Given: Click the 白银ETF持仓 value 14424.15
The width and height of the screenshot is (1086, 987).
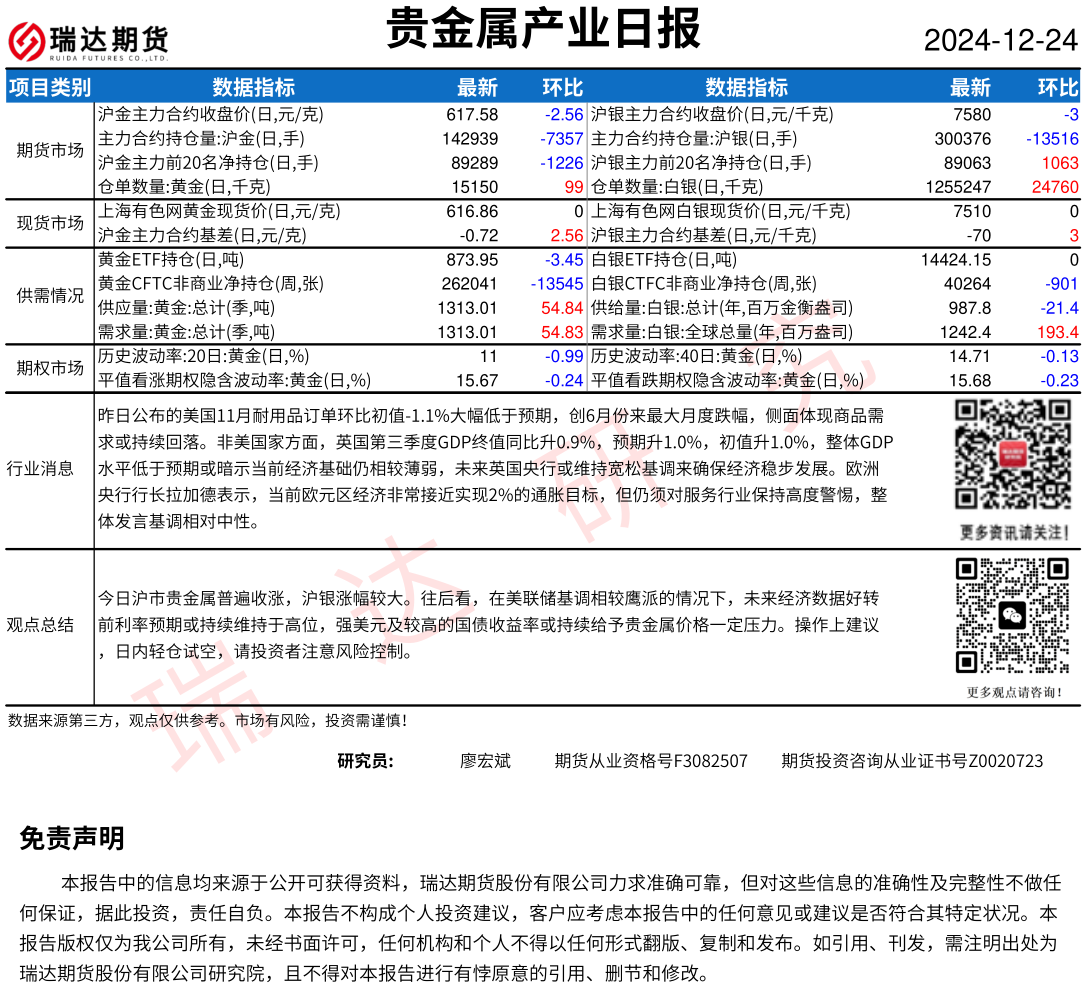Looking at the screenshot, I should (x=955, y=260).
